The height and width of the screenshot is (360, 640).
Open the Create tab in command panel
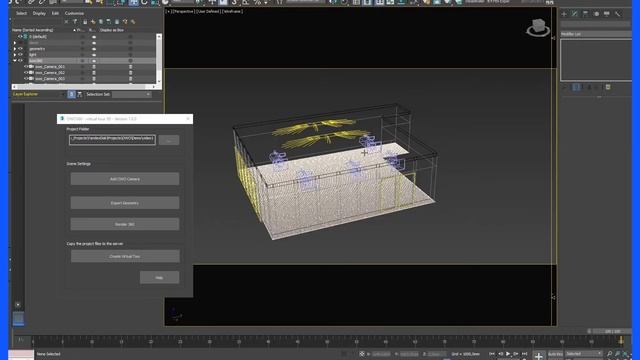564,14
